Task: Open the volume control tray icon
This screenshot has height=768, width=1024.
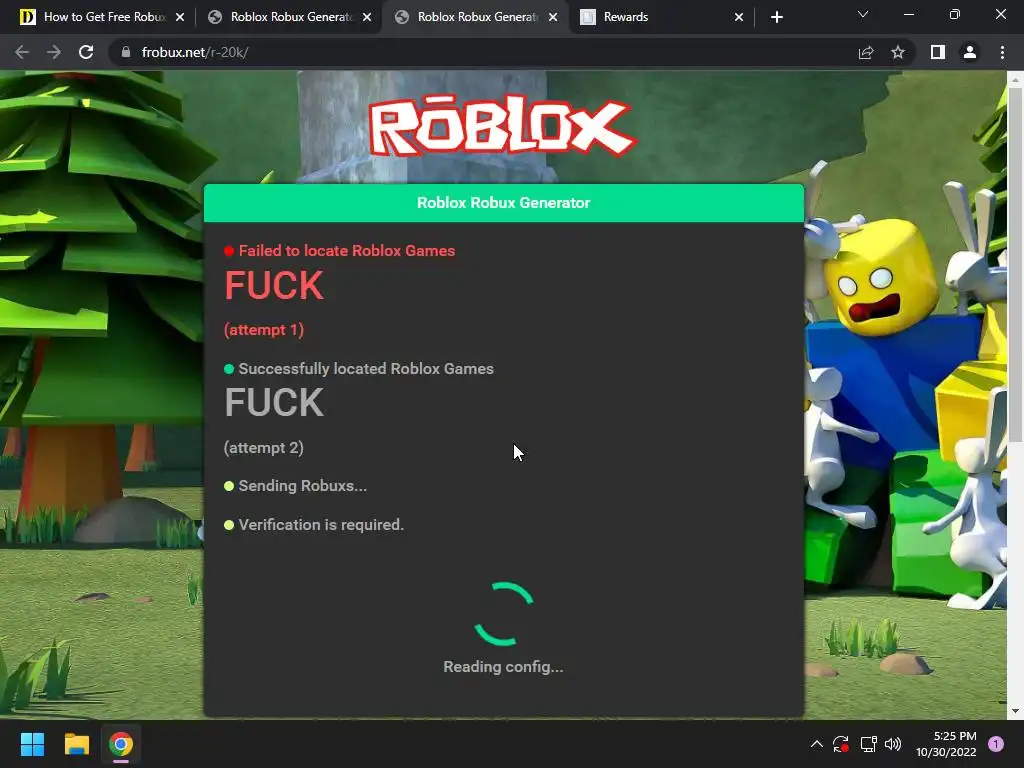Action: coord(893,744)
